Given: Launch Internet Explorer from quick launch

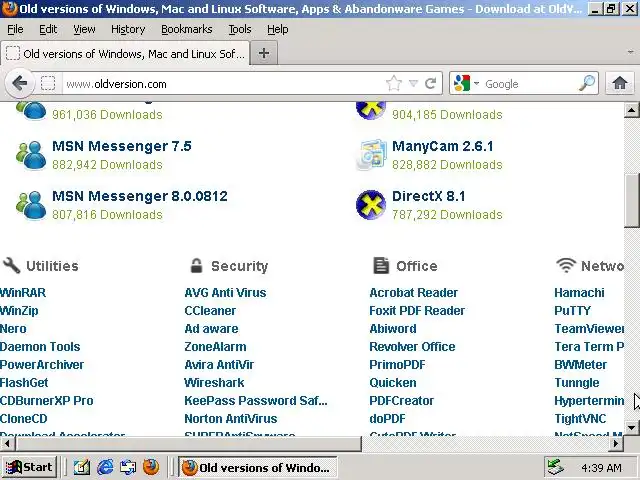Looking at the screenshot, I should tap(105, 467).
